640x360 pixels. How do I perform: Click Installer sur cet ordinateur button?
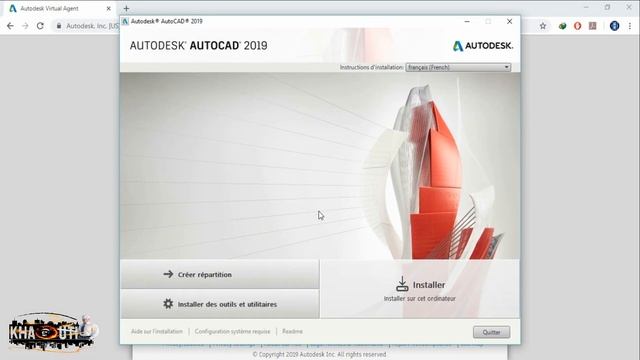click(x=420, y=289)
